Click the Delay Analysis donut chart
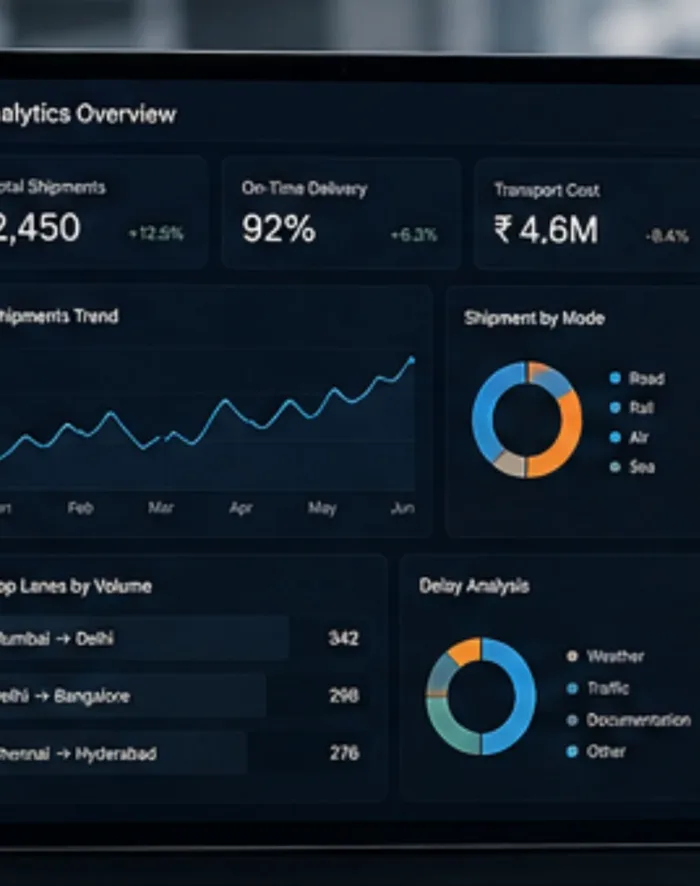 tap(480, 696)
